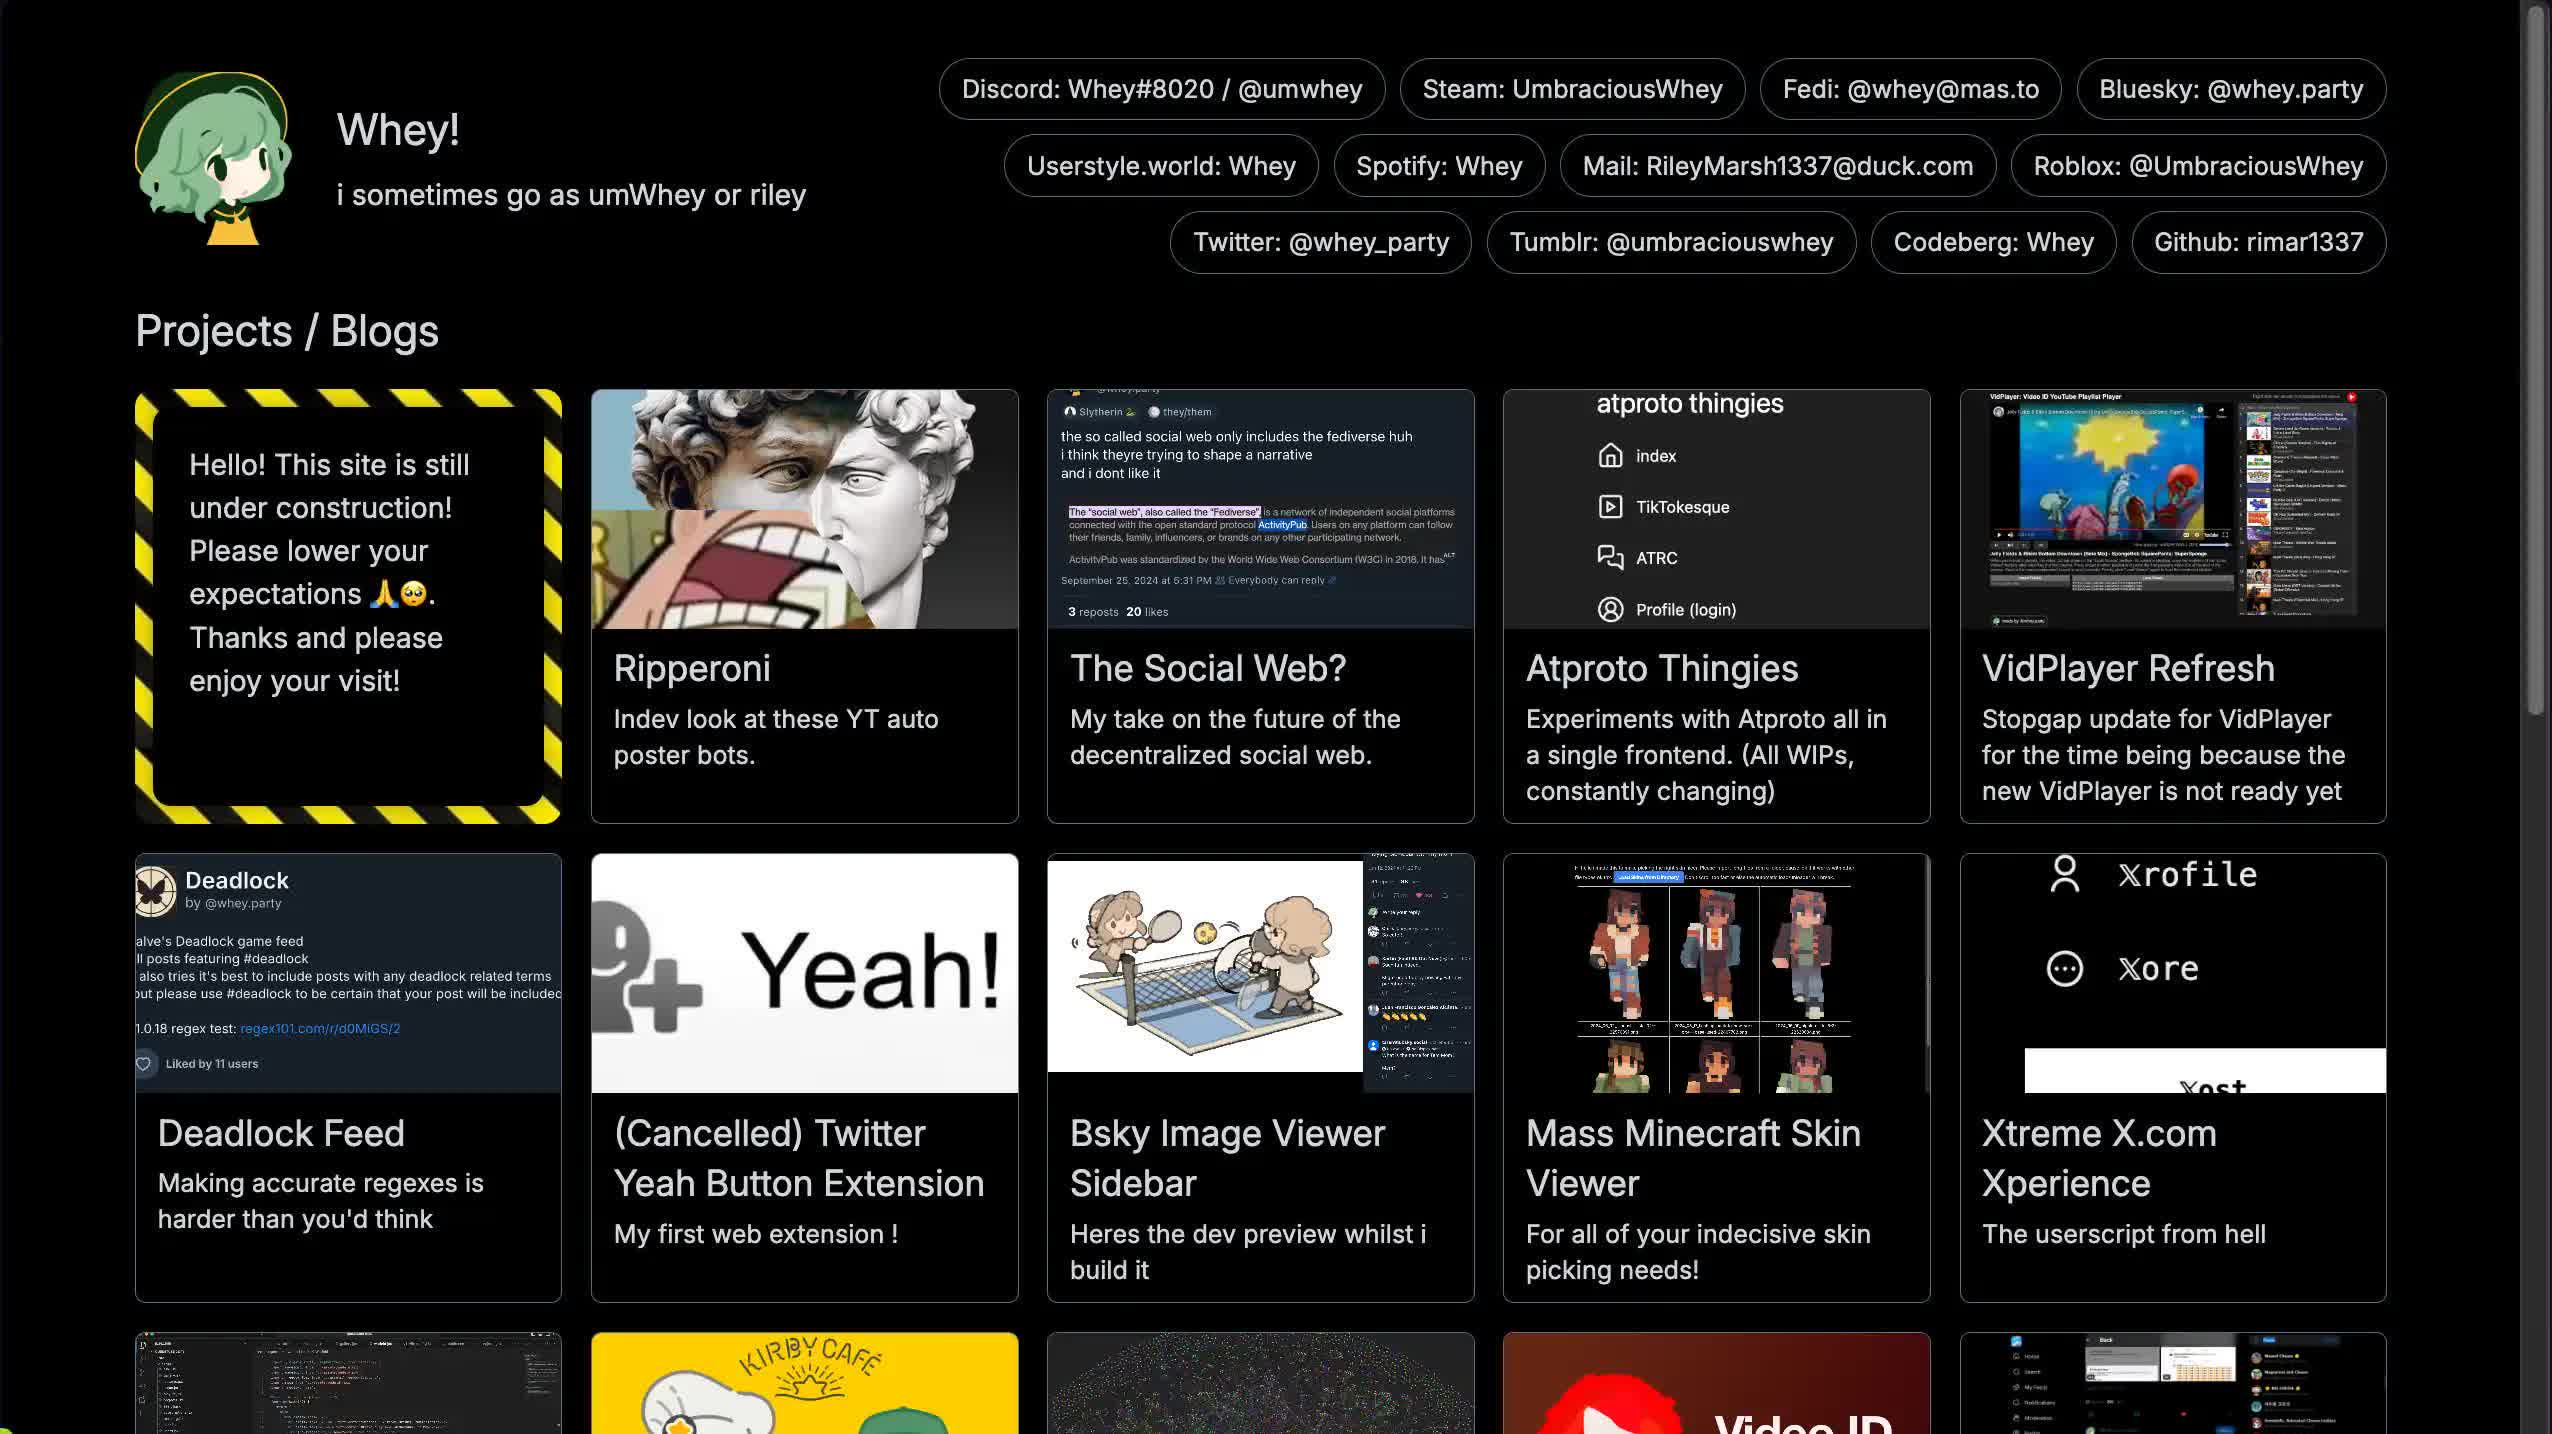The height and width of the screenshot is (1434, 2552).
Task: Open the Discord Whey#8020 contact pill
Action: pyautogui.click(x=1161, y=89)
